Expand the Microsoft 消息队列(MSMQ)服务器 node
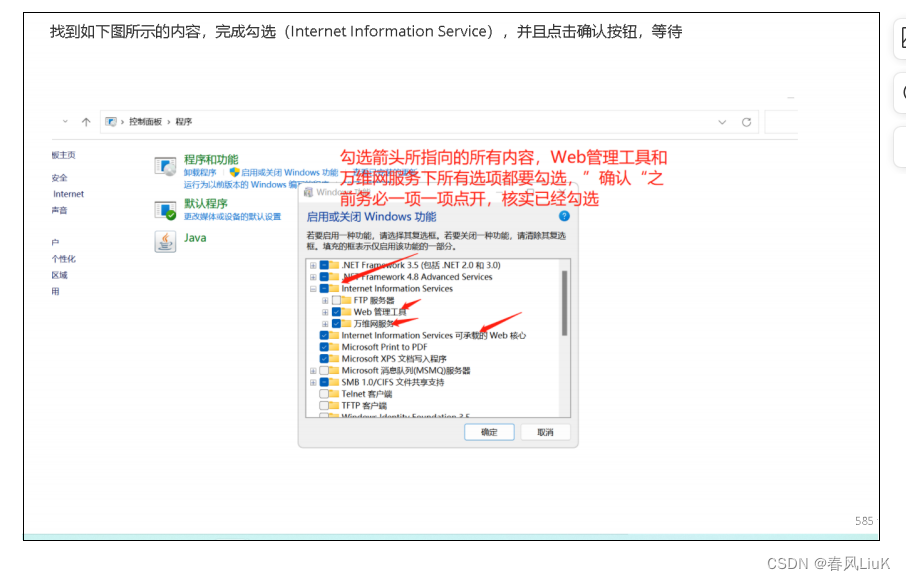906x580 pixels. (313, 370)
